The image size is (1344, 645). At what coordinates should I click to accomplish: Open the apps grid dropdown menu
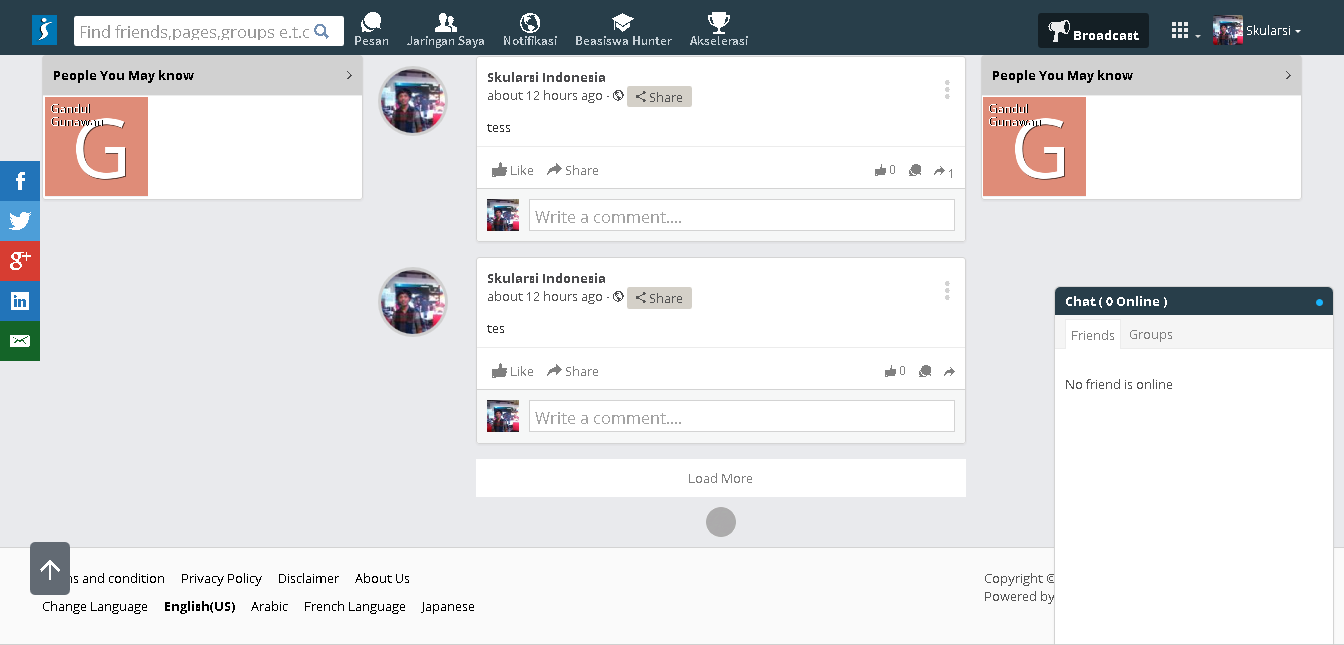click(x=1185, y=32)
